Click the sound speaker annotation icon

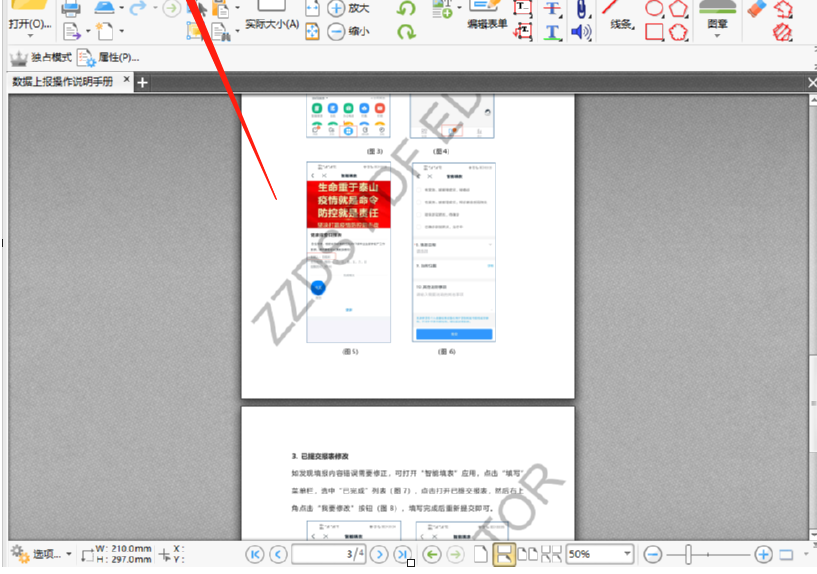(581, 32)
